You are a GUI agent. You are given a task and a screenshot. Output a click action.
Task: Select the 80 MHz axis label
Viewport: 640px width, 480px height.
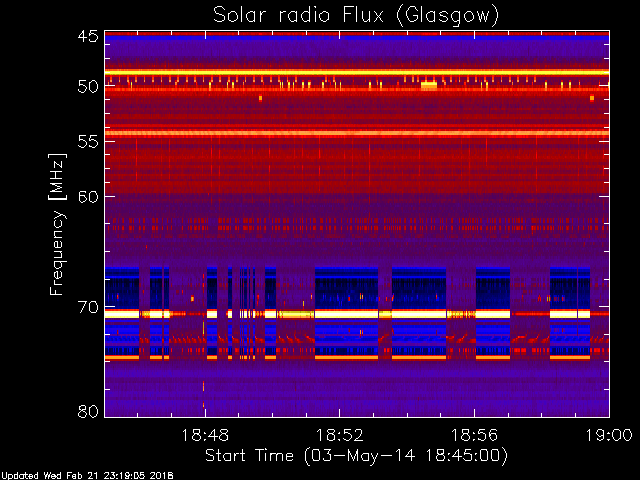click(x=88, y=411)
